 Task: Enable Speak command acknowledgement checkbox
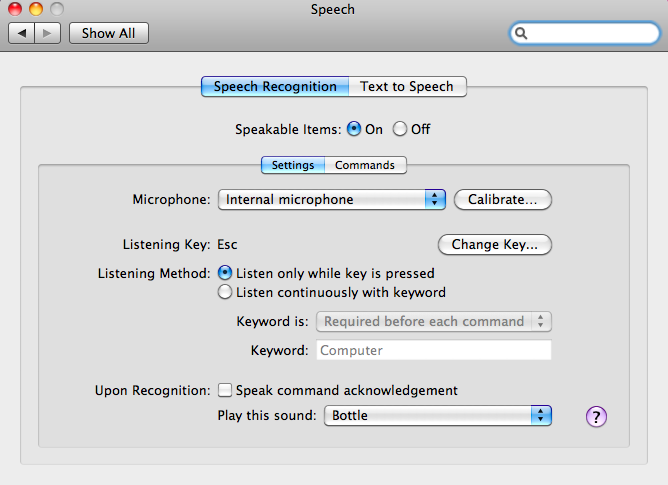(225, 391)
